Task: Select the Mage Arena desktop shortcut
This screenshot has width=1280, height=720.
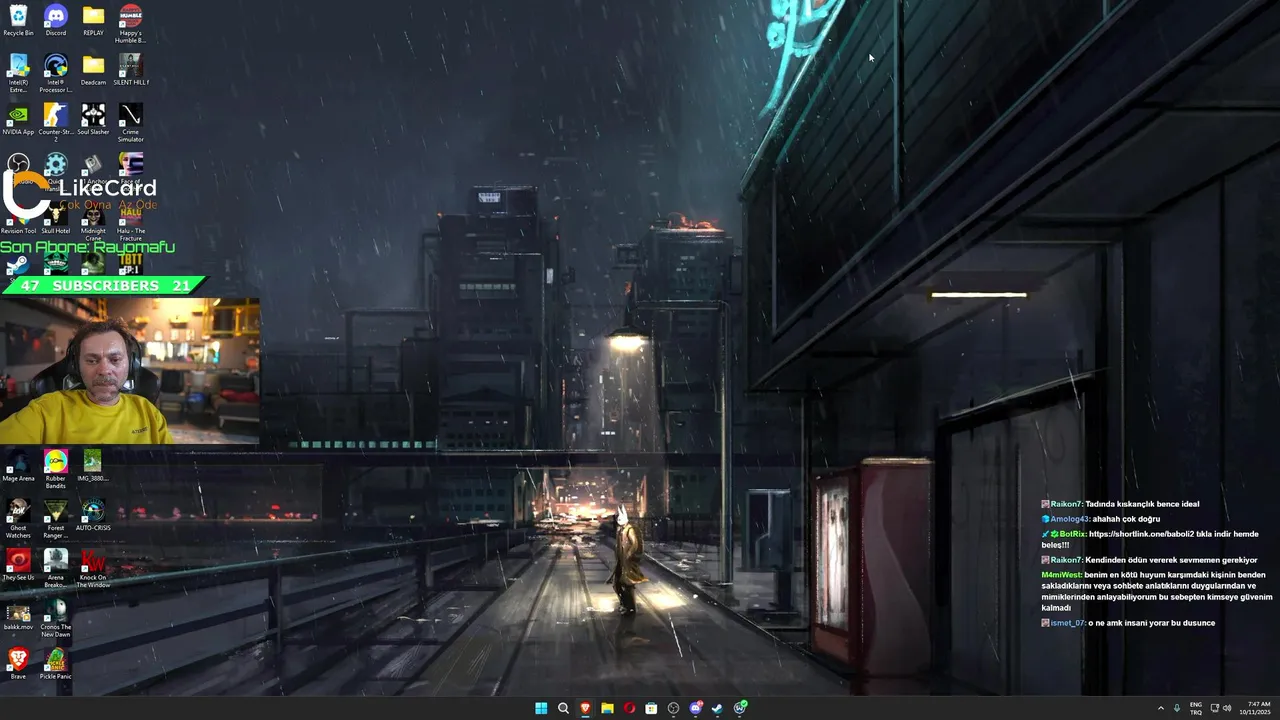Action: pos(18,466)
